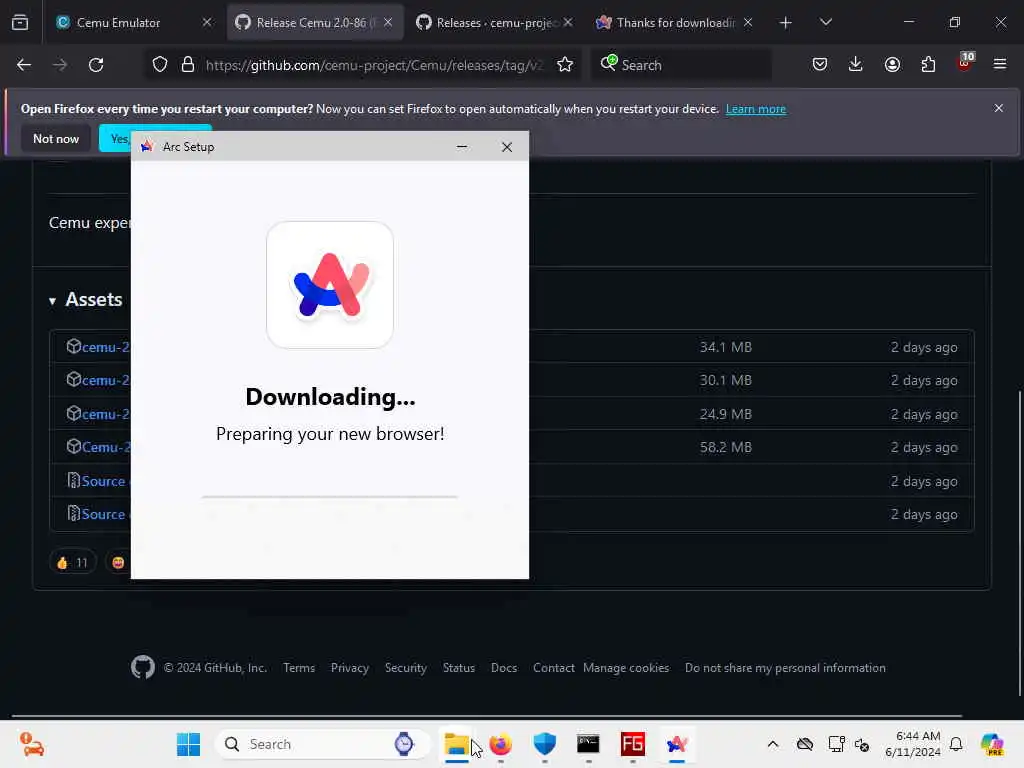Open File Explorer from the taskbar
This screenshot has width=1024, height=768.
click(x=456, y=744)
